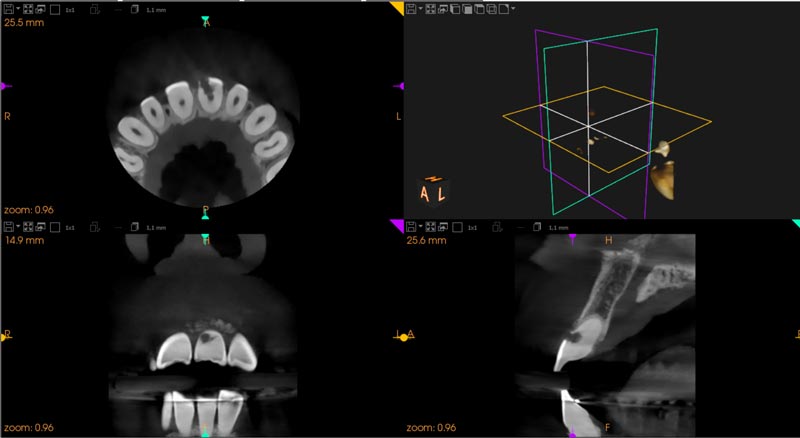Click the save icon in the sagittal view toolbar
Image resolution: width=800 pixels, height=438 pixels.
pyautogui.click(x=410, y=228)
